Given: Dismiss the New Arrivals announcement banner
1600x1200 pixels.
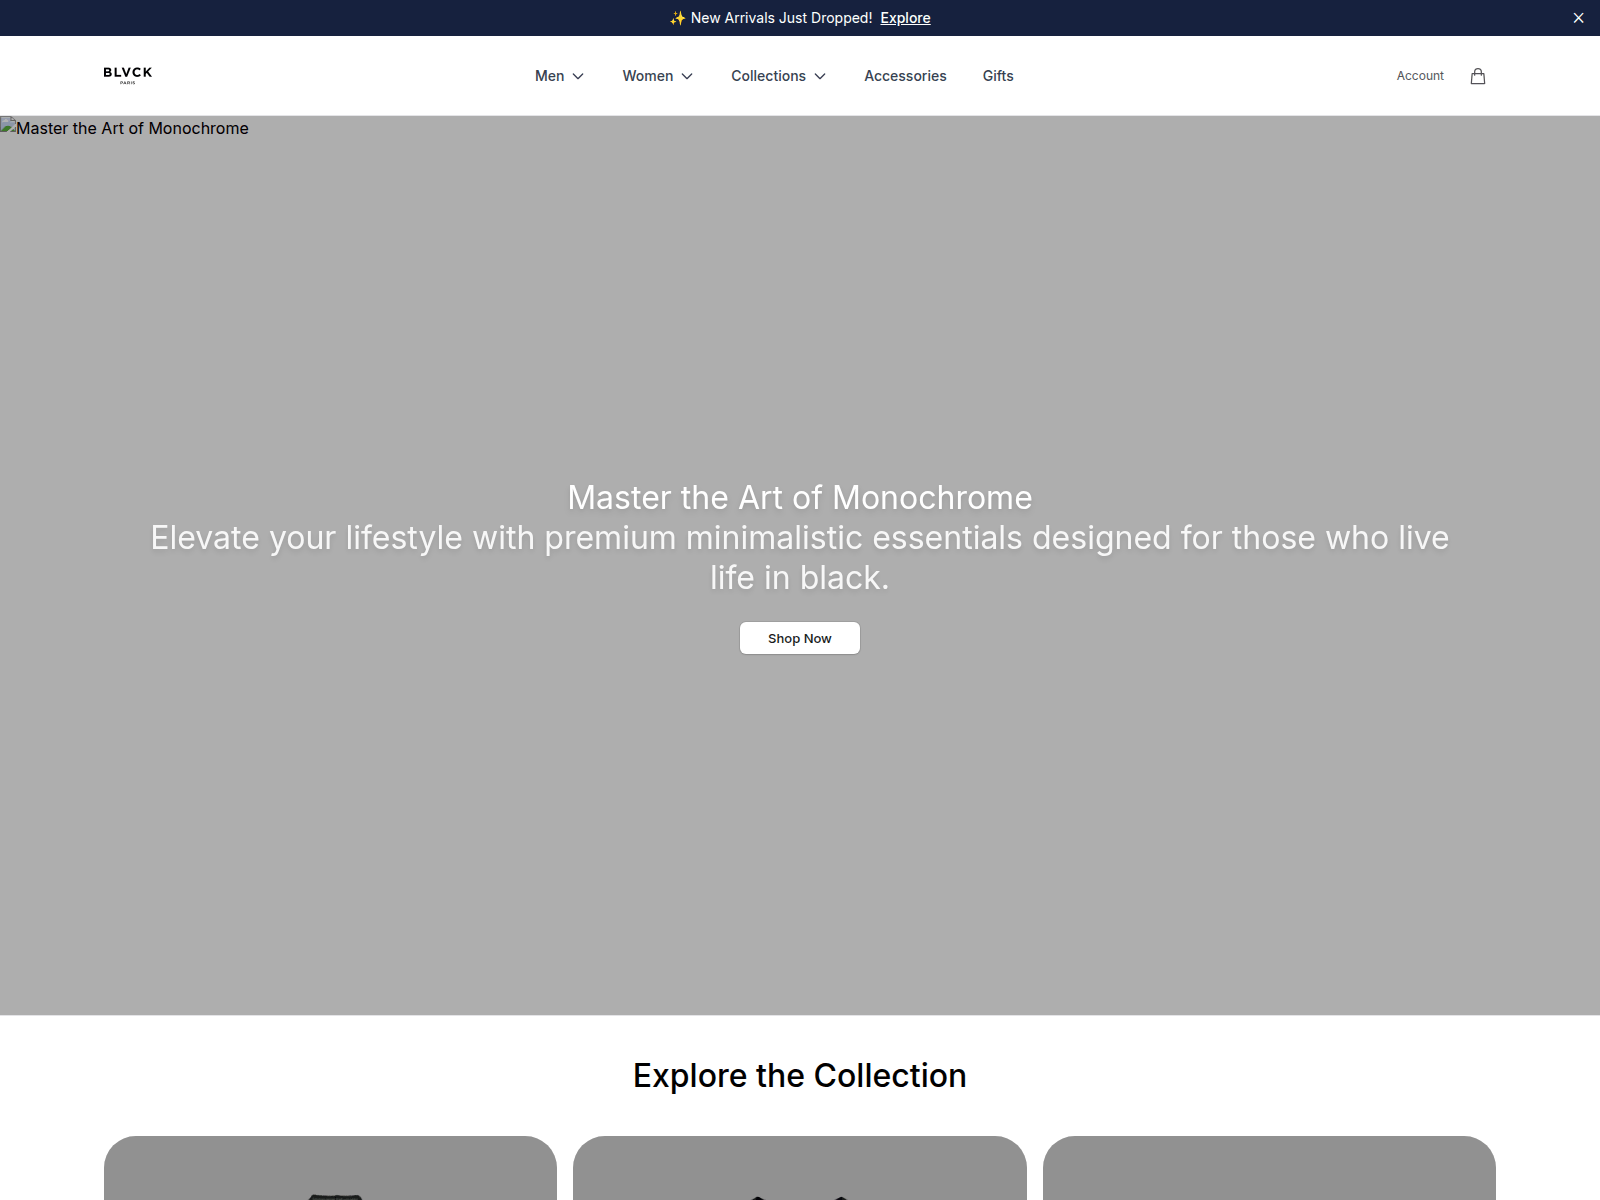Looking at the screenshot, I should click(1578, 18).
